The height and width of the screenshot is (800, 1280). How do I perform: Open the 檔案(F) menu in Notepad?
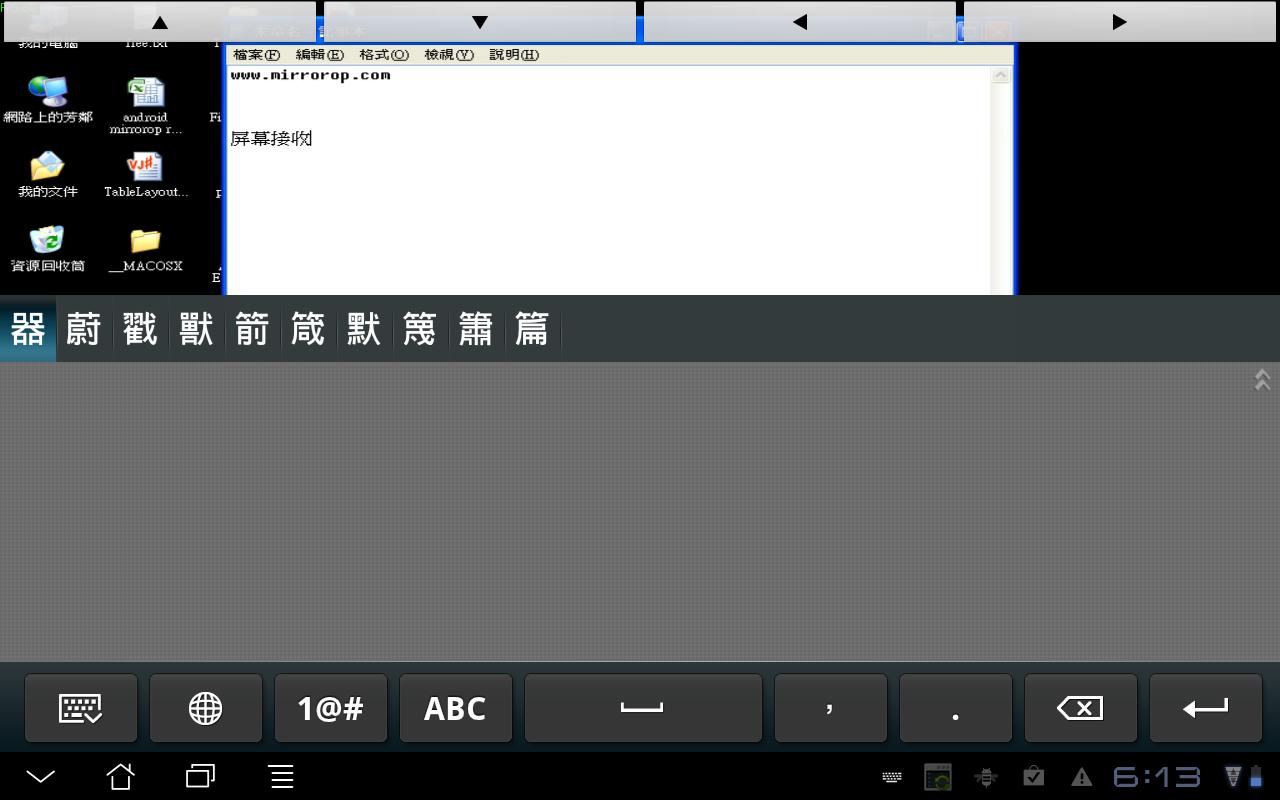(255, 55)
